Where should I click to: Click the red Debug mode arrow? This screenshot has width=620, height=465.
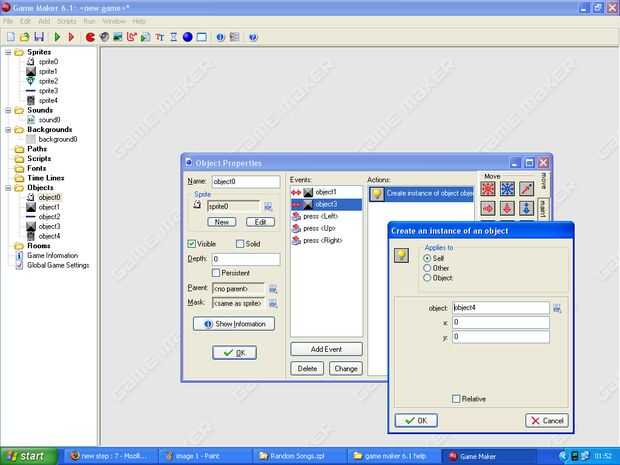click(71, 37)
